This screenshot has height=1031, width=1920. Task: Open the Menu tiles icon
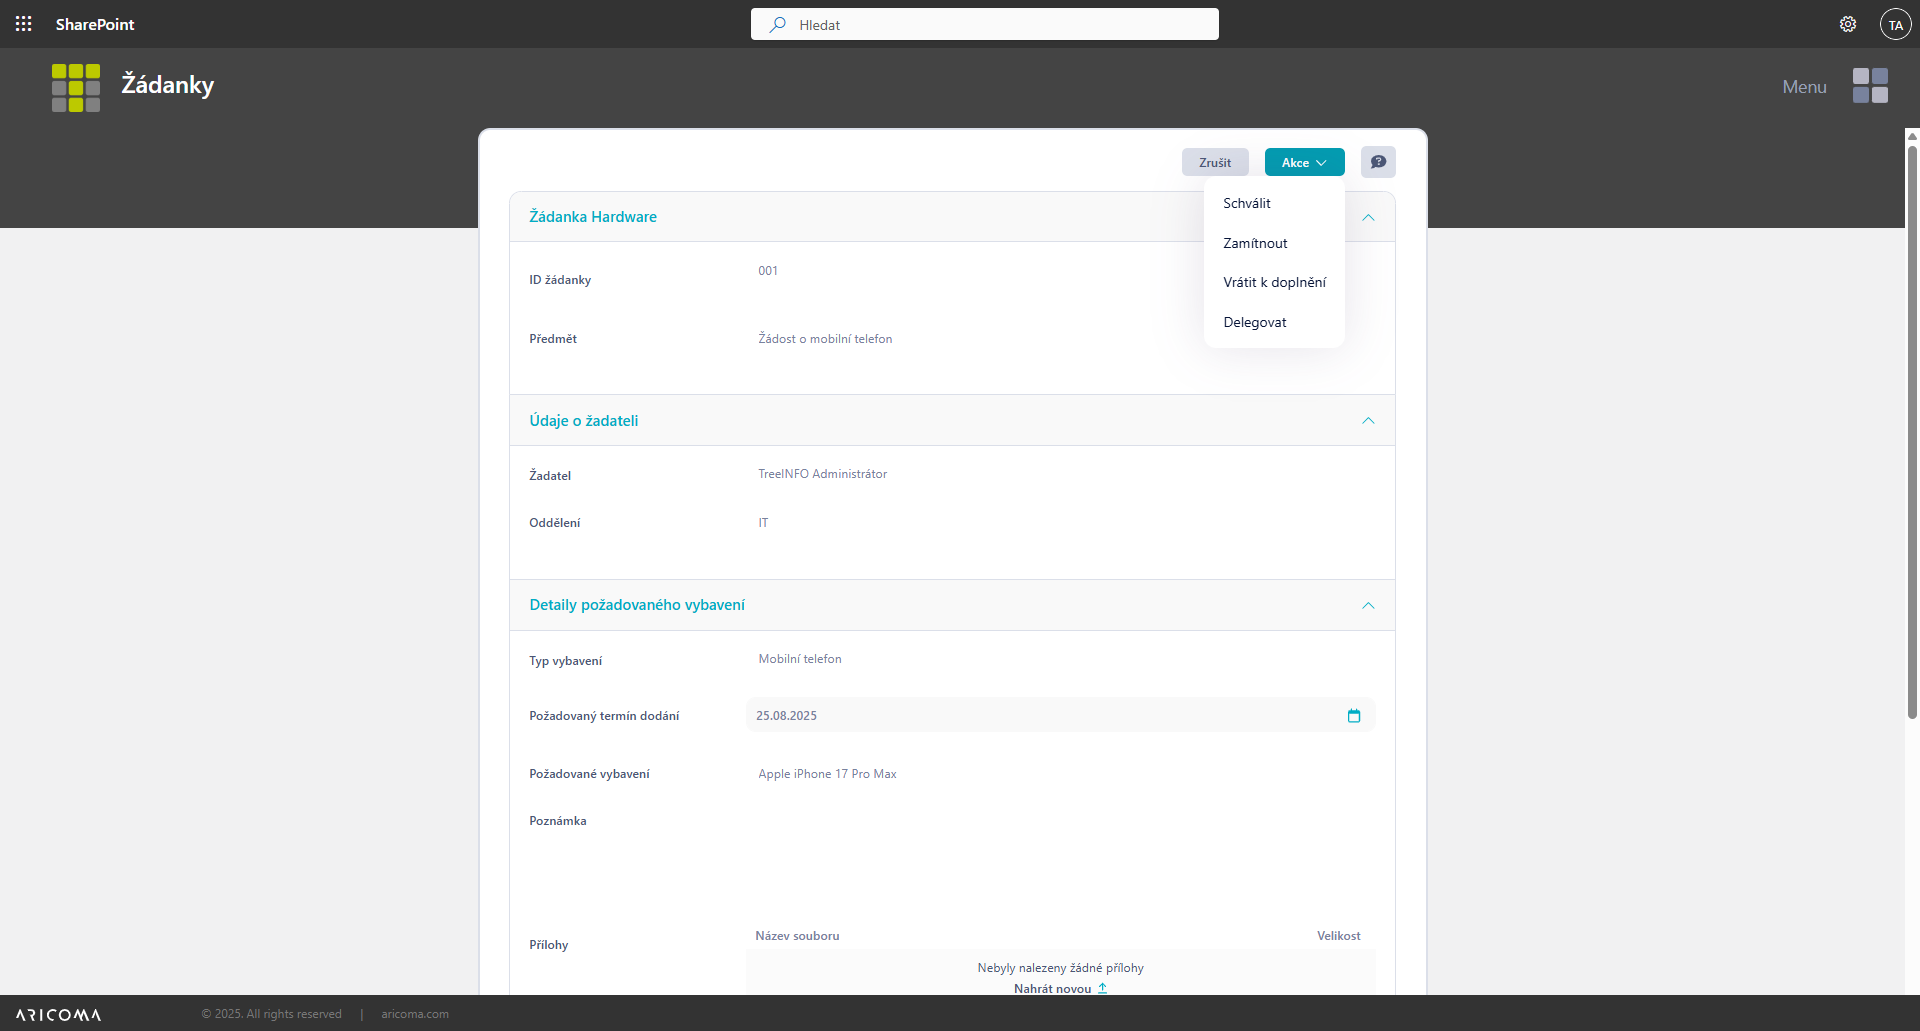point(1869,86)
